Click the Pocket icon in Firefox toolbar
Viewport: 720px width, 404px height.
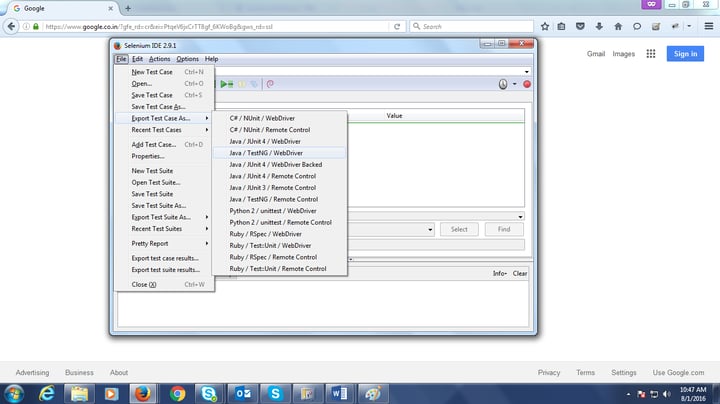pos(580,27)
